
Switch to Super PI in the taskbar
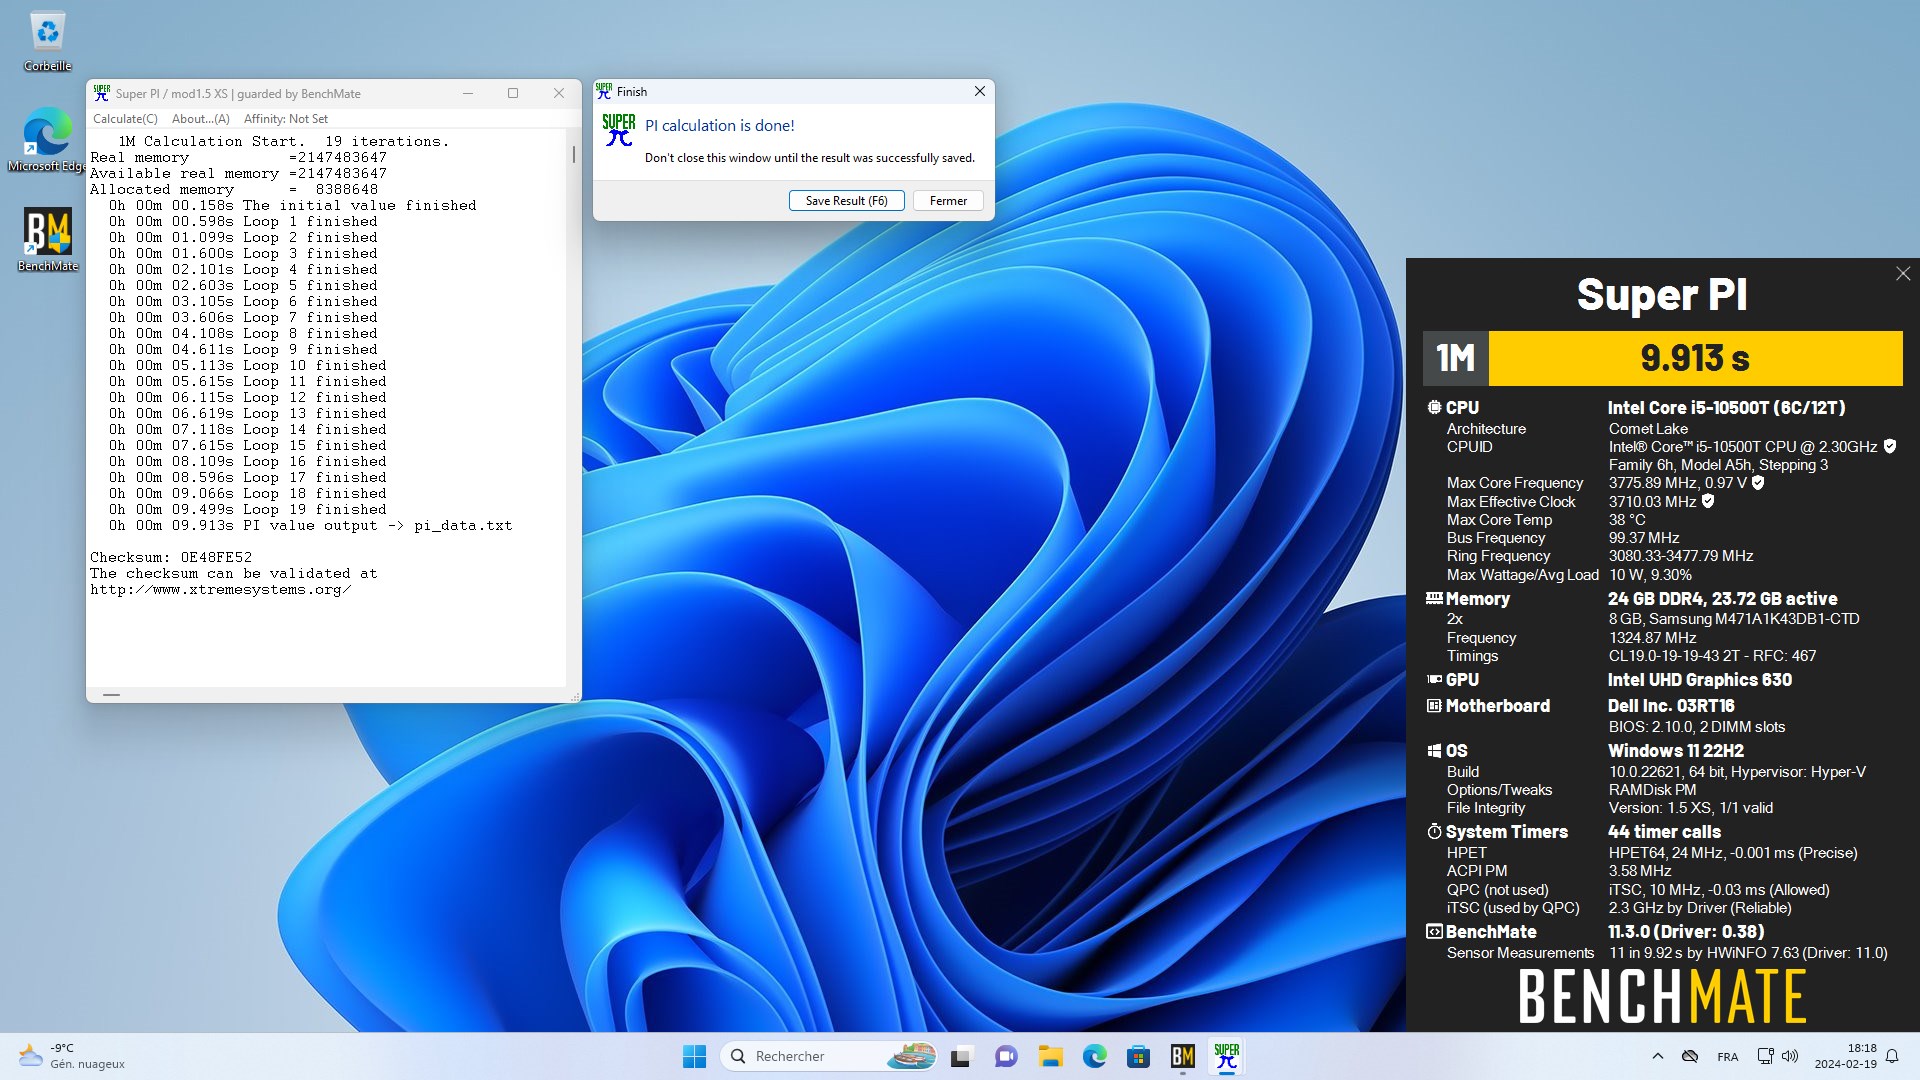click(1227, 1056)
